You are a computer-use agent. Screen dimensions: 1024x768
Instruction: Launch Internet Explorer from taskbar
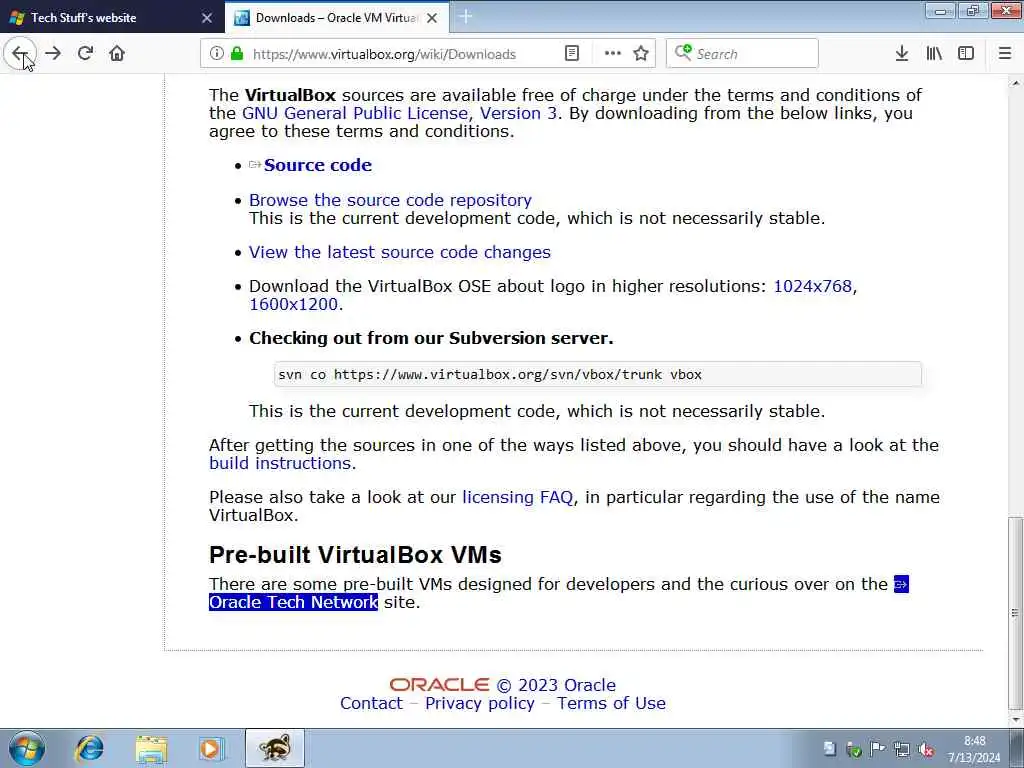coord(89,748)
